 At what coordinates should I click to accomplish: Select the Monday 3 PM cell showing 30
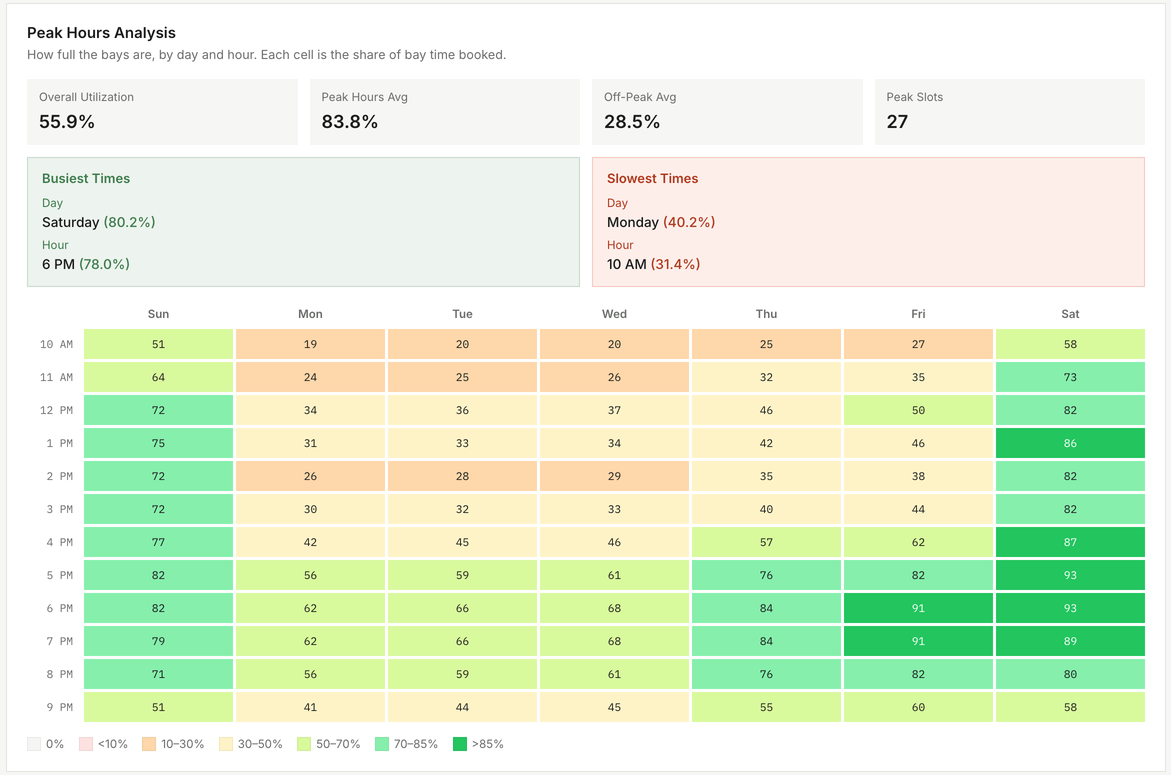310,509
